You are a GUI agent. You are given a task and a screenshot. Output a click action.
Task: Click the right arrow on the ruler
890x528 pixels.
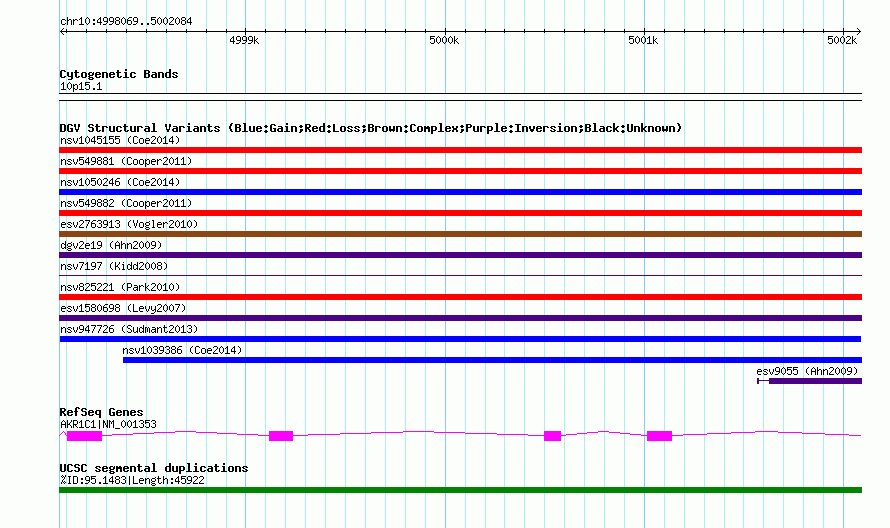[x=858, y=32]
